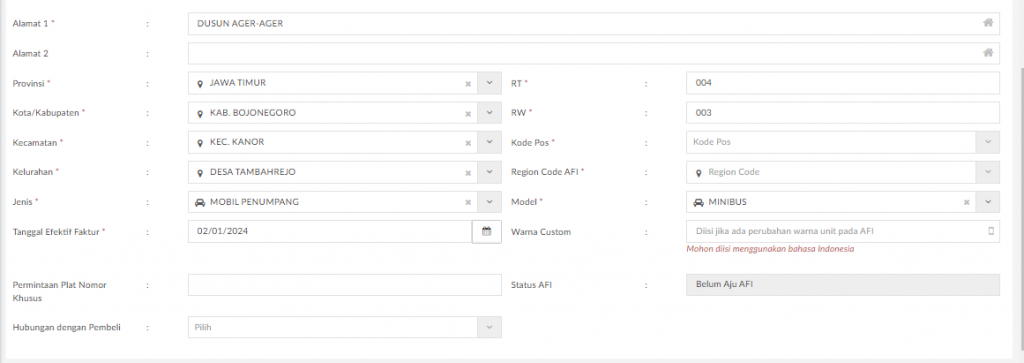Clear the MINIBUS Model selection
The height and width of the screenshot is (363, 1024).
(x=966, y=202)
